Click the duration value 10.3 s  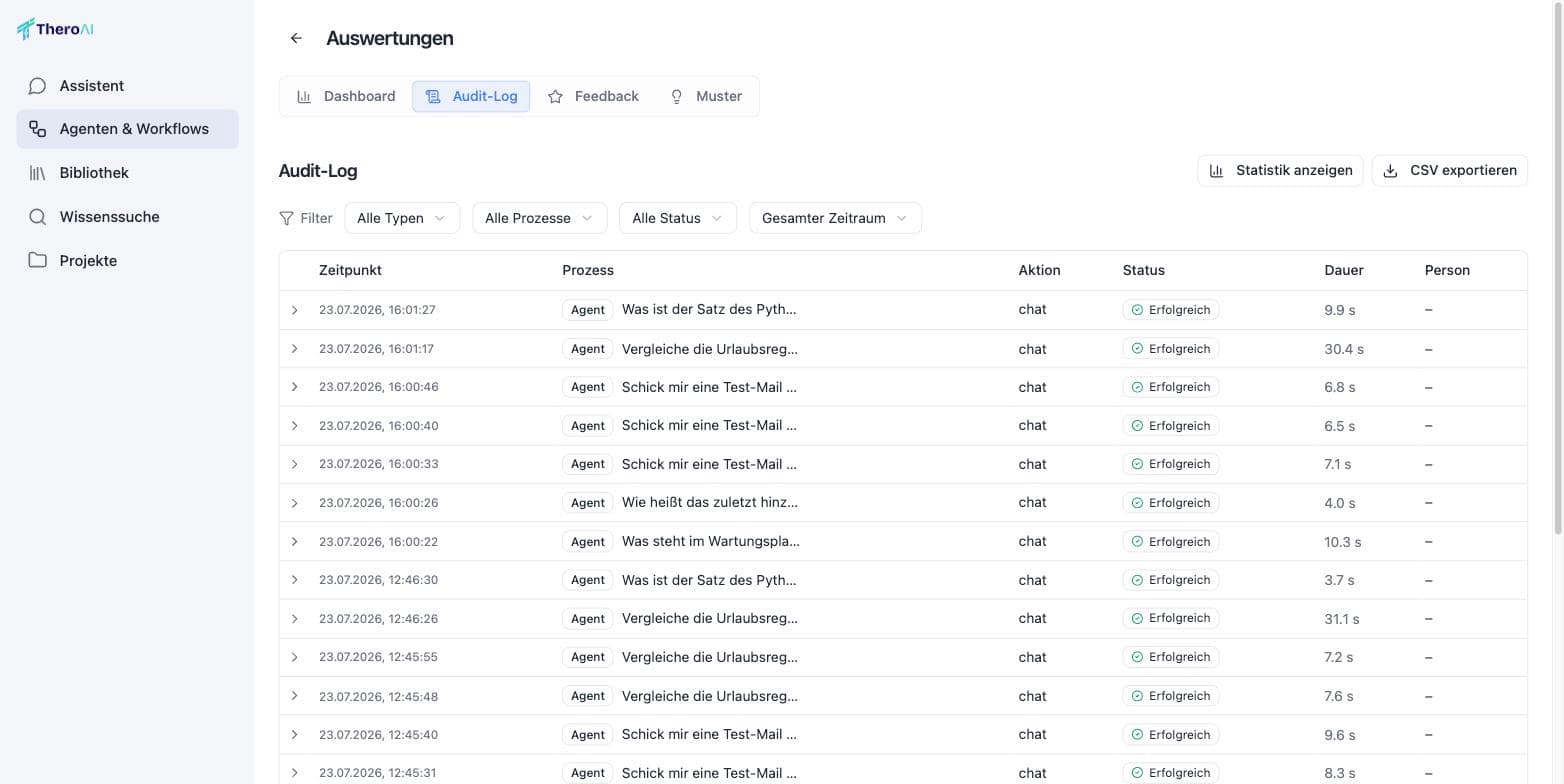click(1343, 542)
